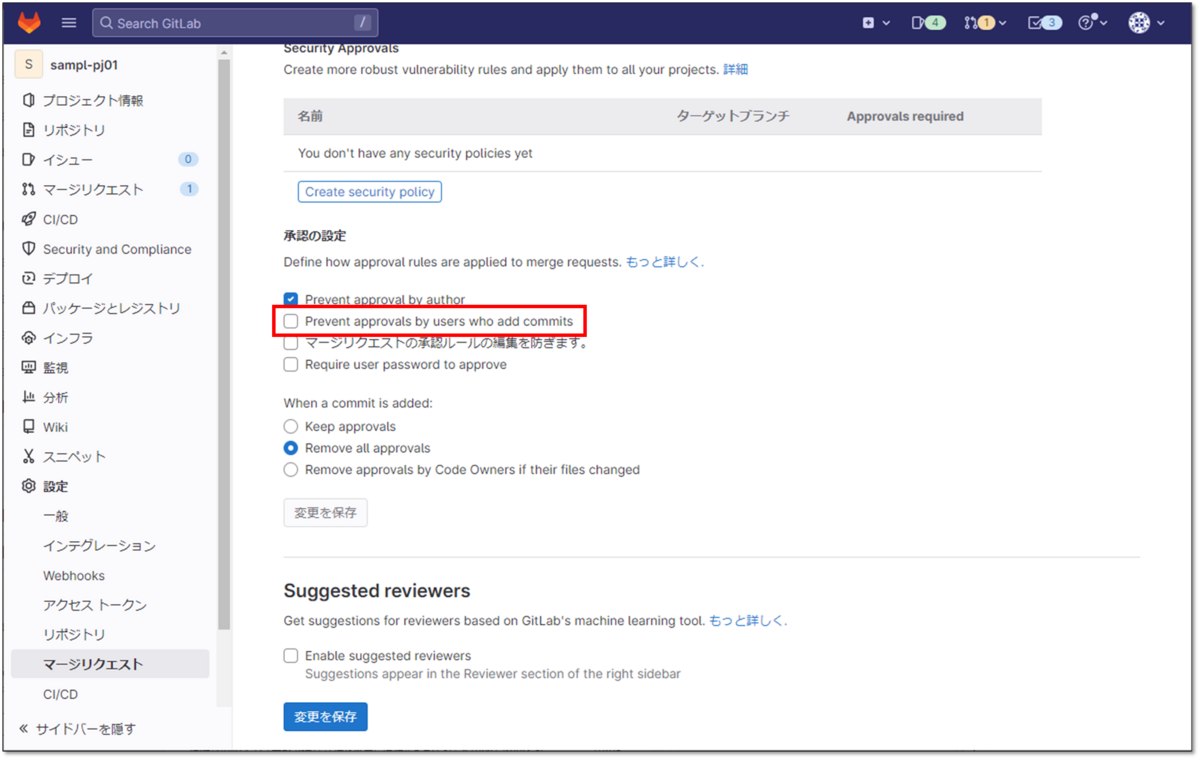Enable Prevent approvals by users who add commits
This screenshot has height=759, width=1200.
(x=290, y=321)
